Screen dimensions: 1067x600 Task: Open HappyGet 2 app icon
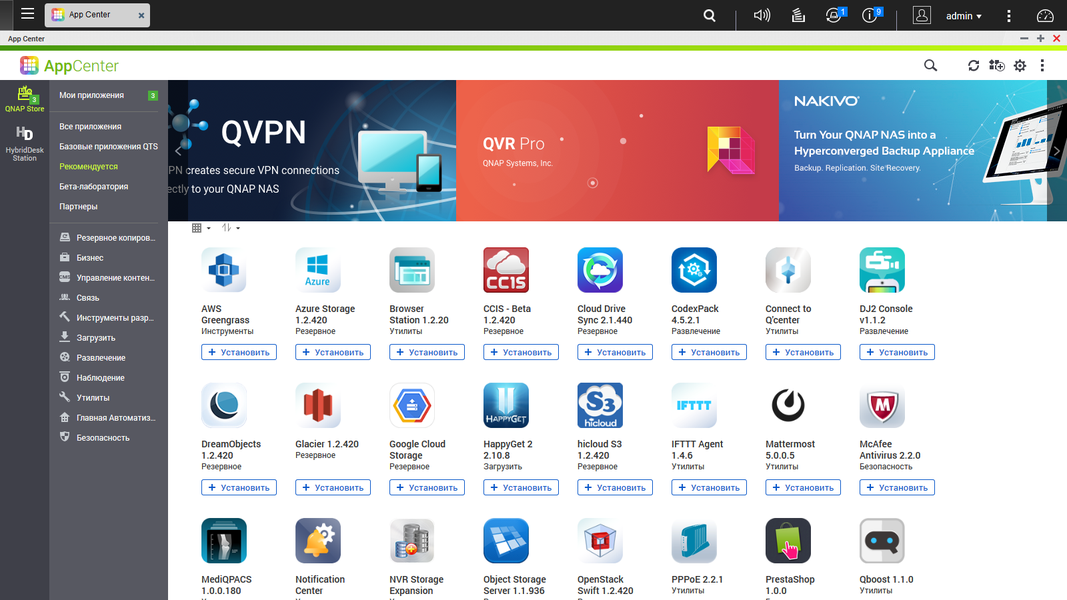[x=506, y=405]
